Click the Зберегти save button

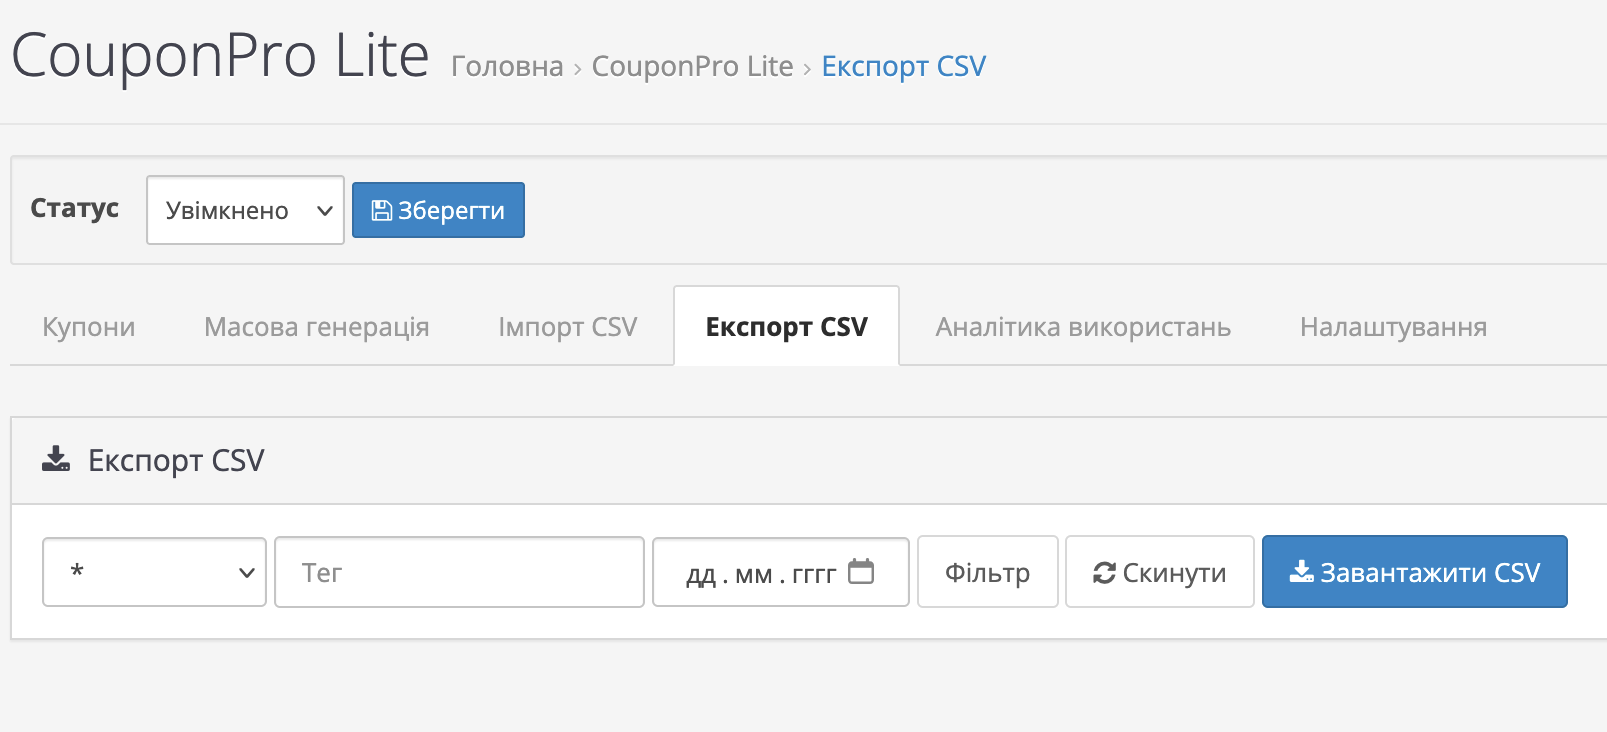438,210
